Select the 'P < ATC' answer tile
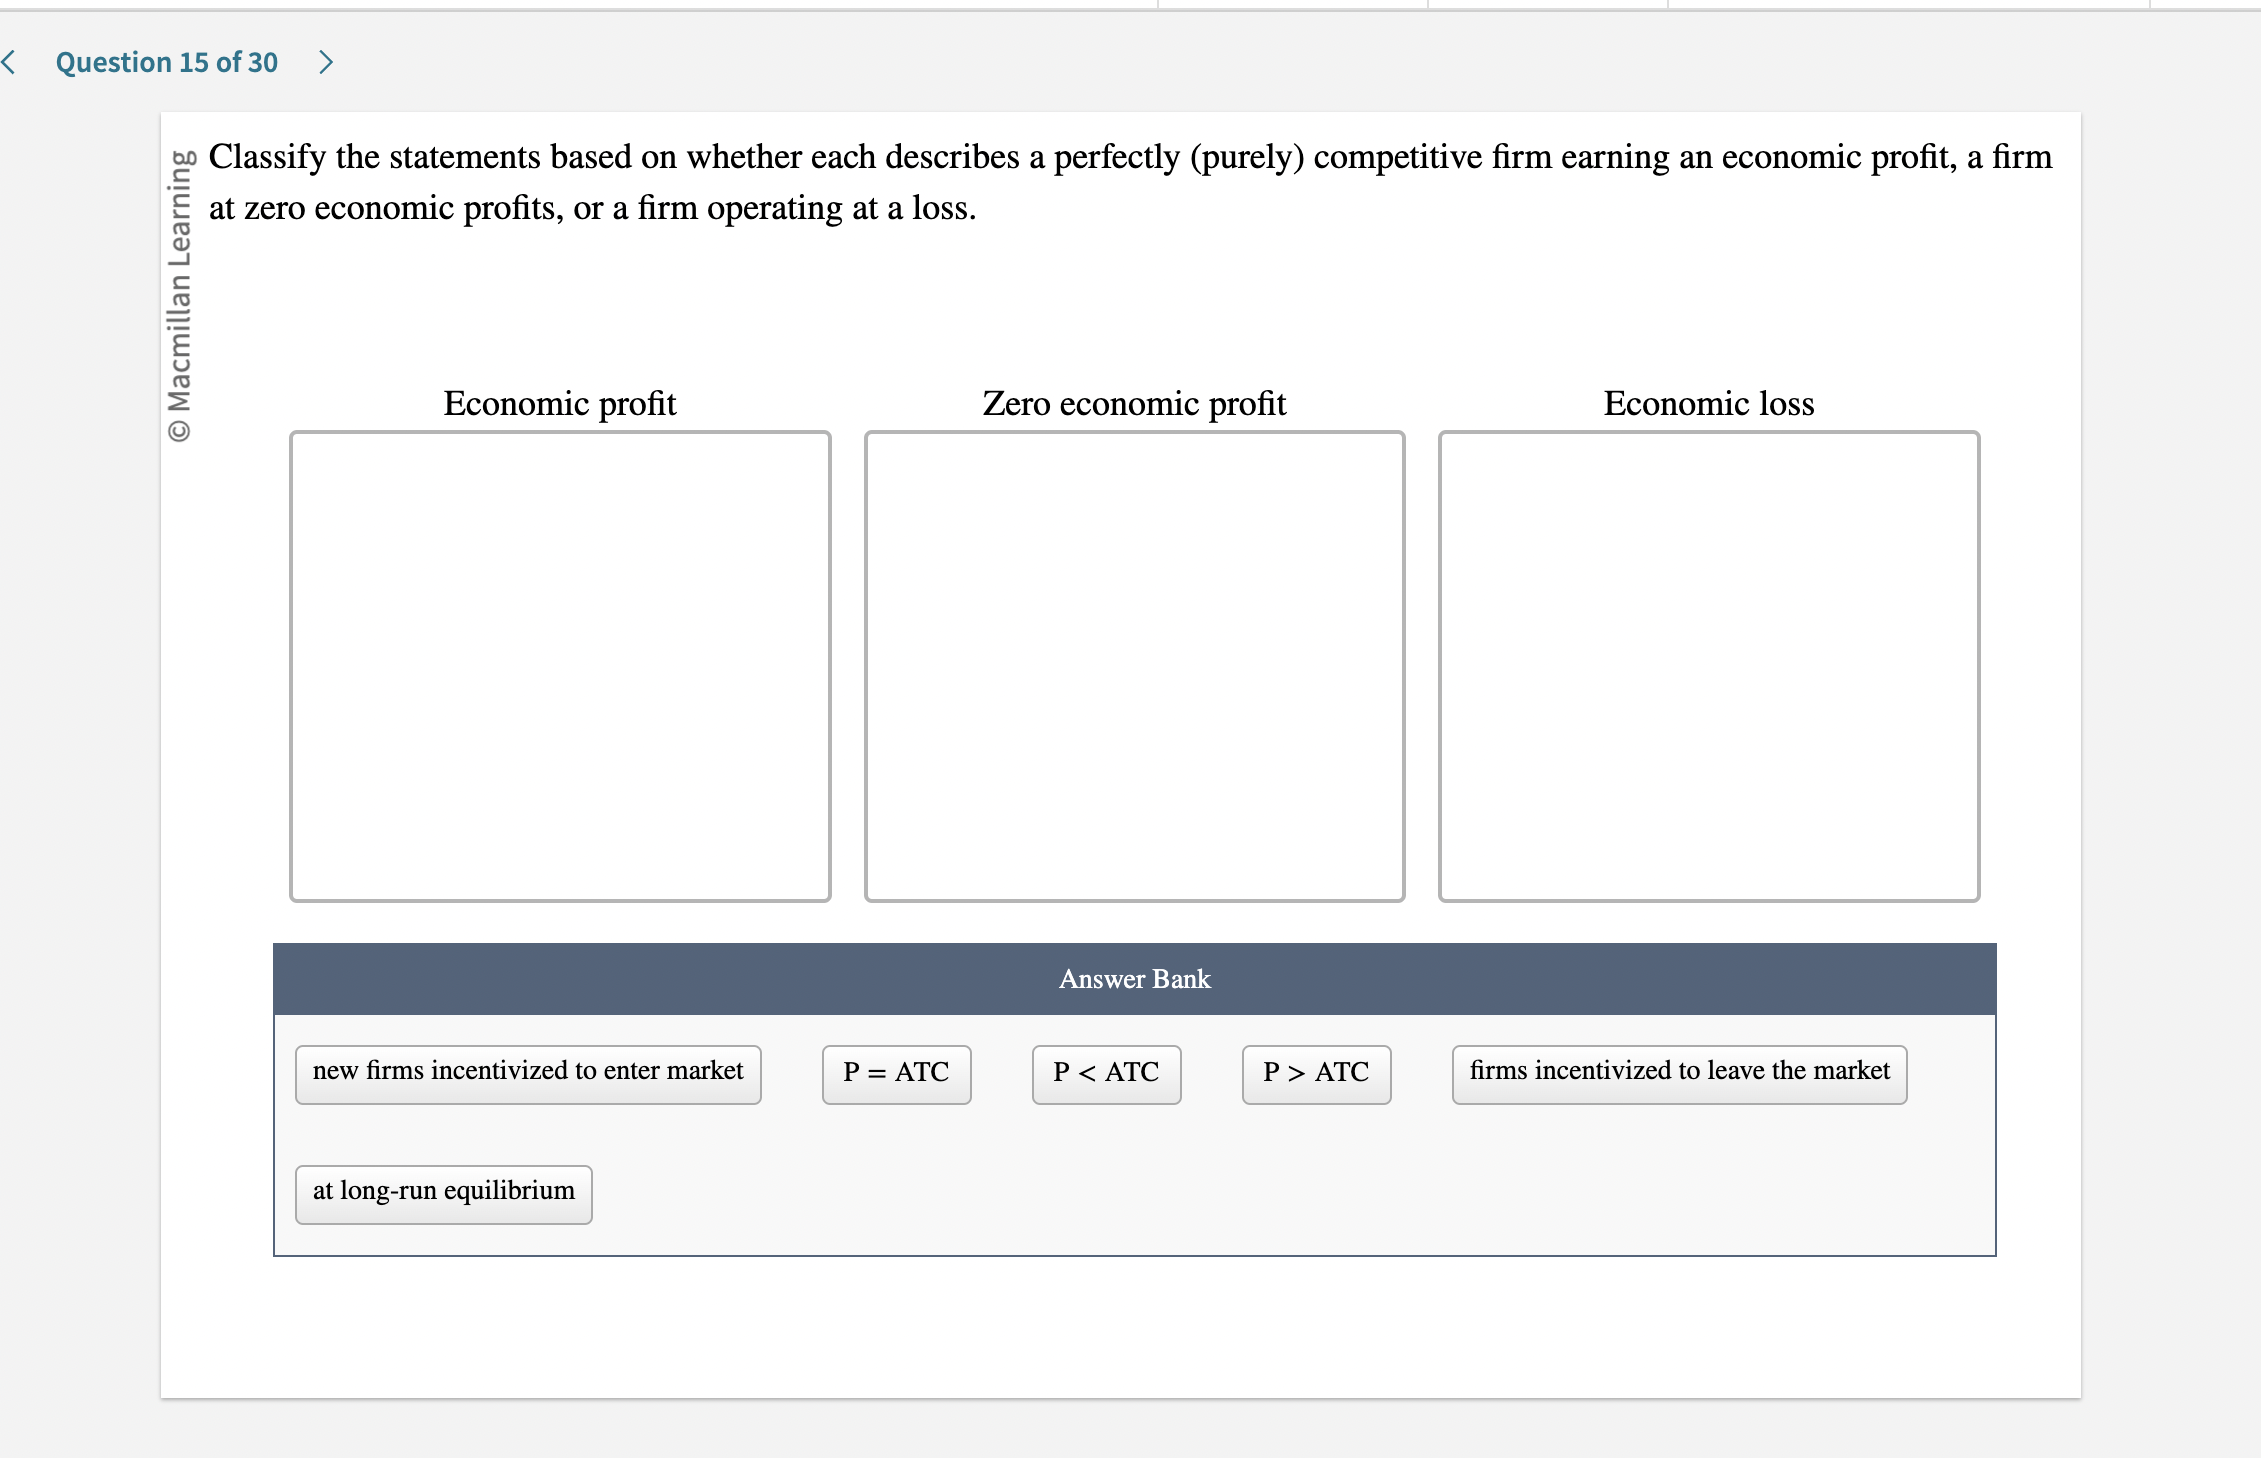Image resolution: width=2261 pixels, height=1458 pixels. [1105, 1073]
